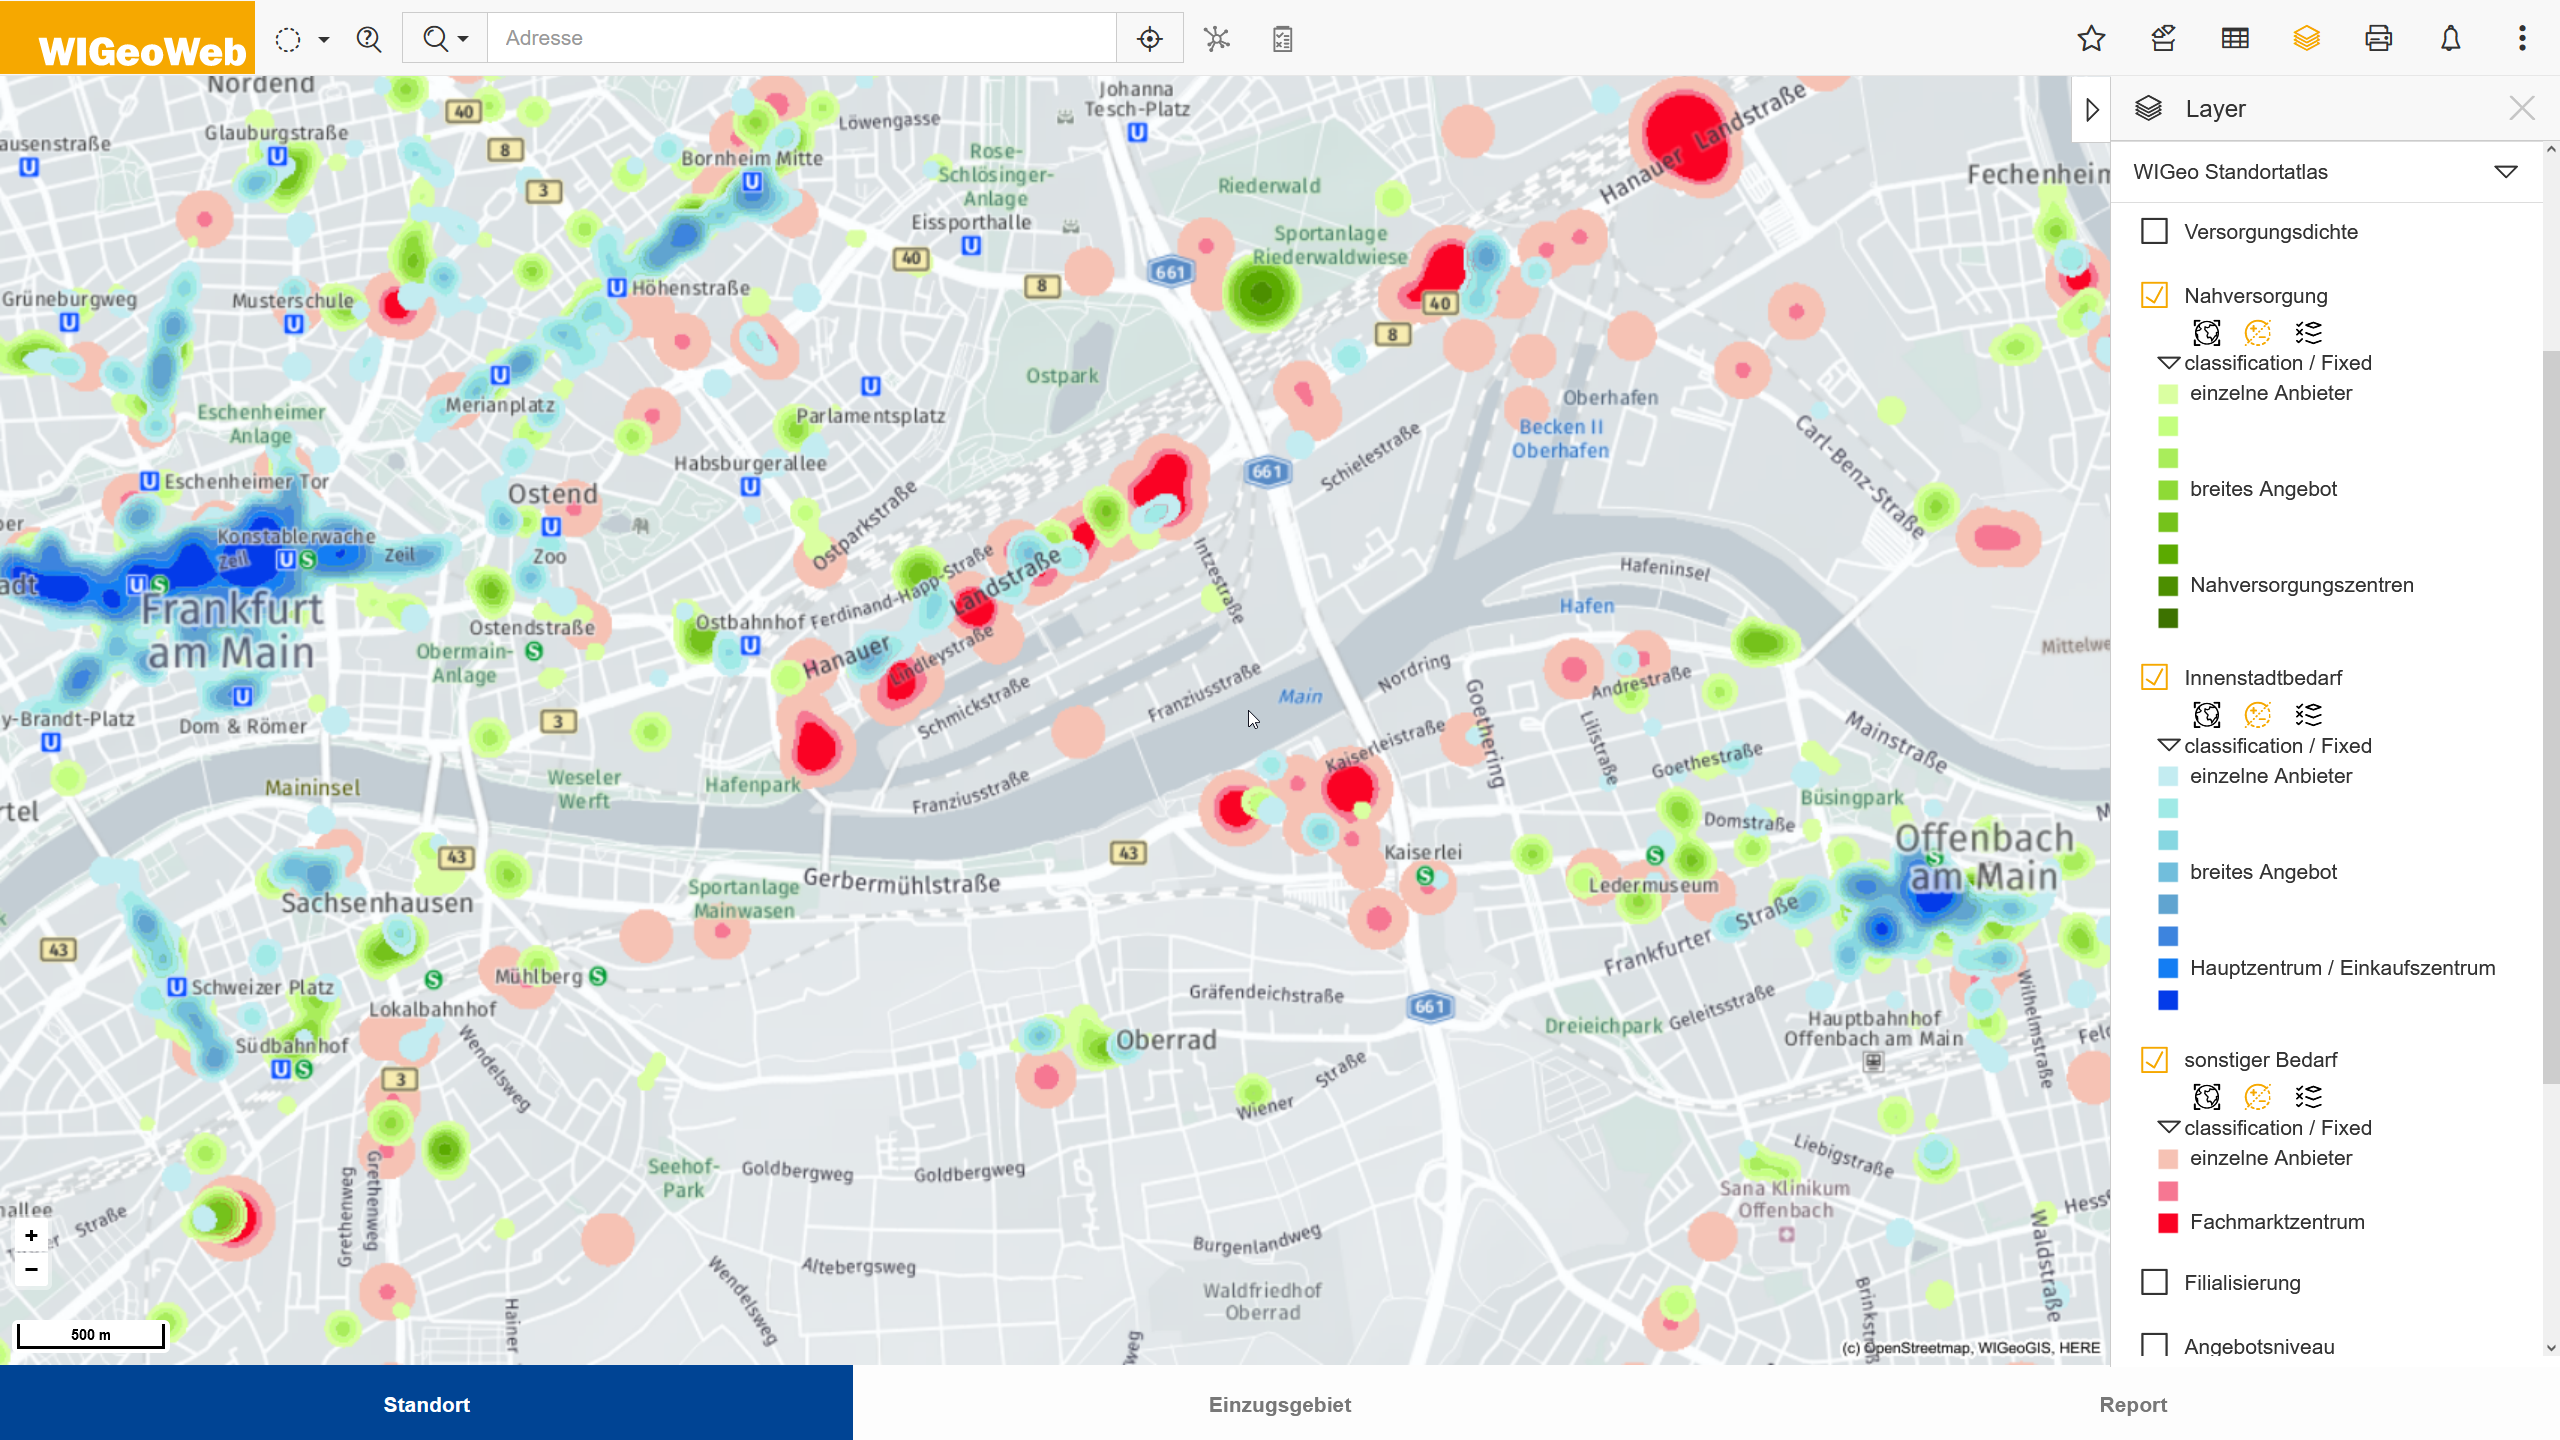Viewport: 2560px width, 1440px height.
Task: Switch to the Report tab
Action: coord(2132,1404)
